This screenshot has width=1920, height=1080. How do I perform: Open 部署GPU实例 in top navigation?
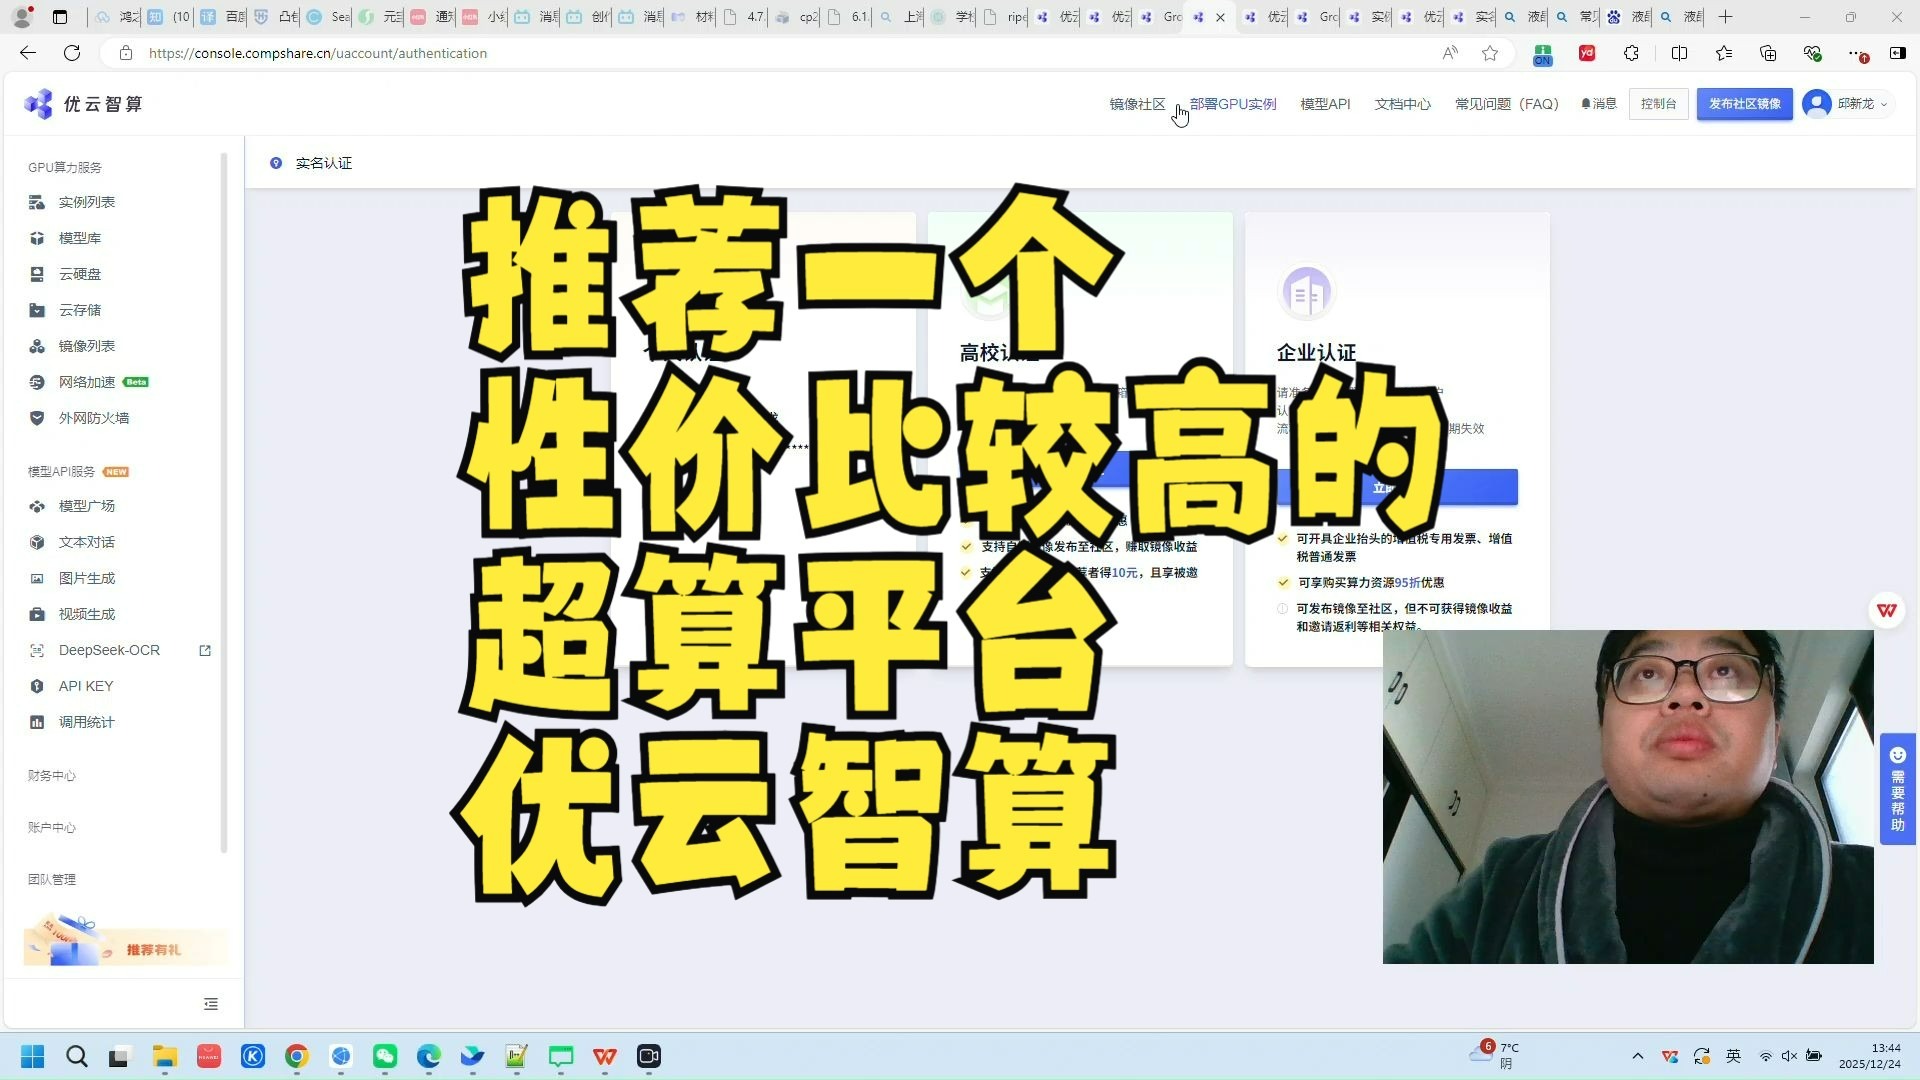[1233, 104]
